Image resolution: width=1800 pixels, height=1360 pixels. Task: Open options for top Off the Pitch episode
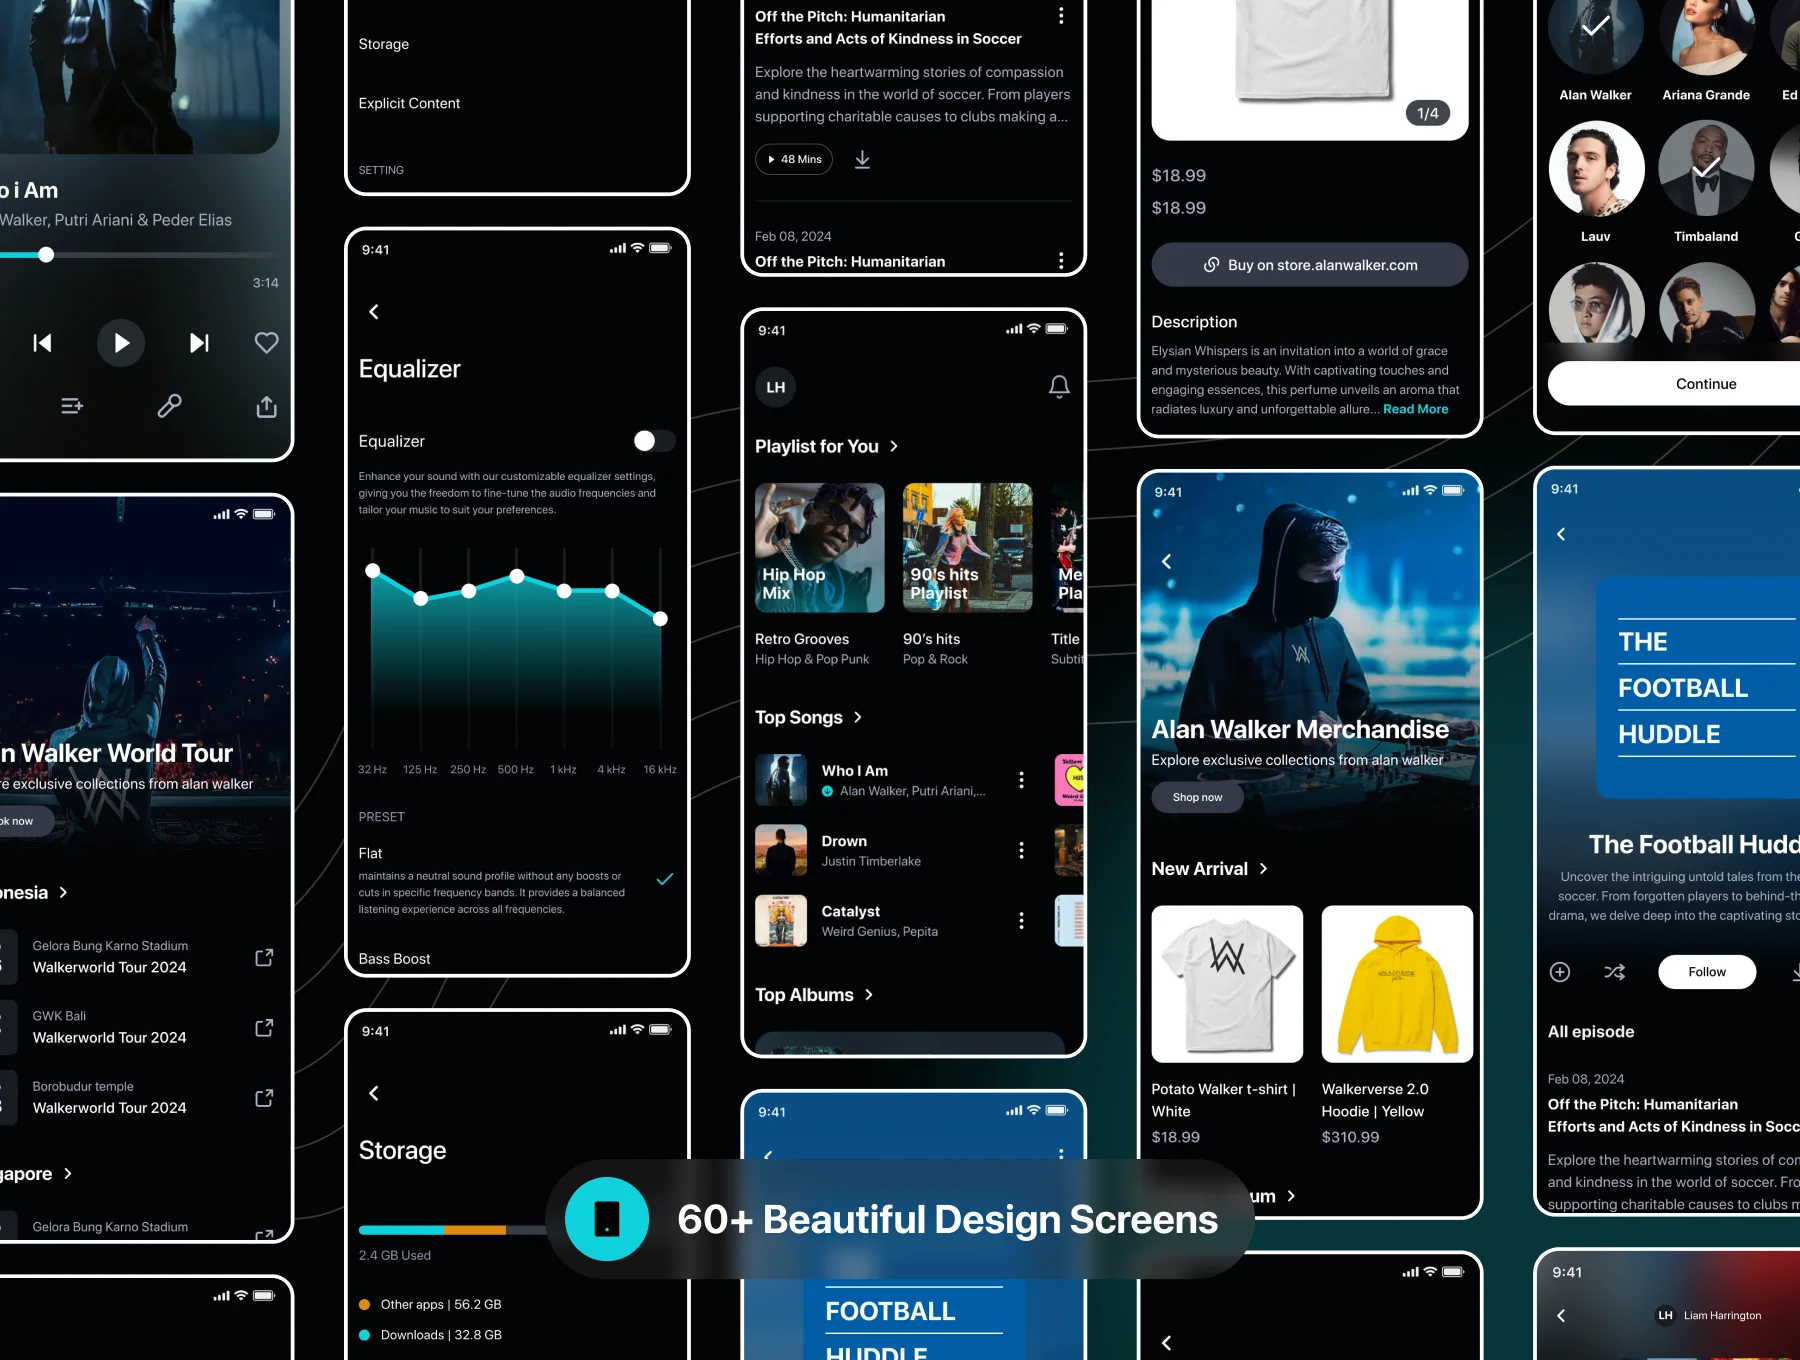coord(1061,16)
